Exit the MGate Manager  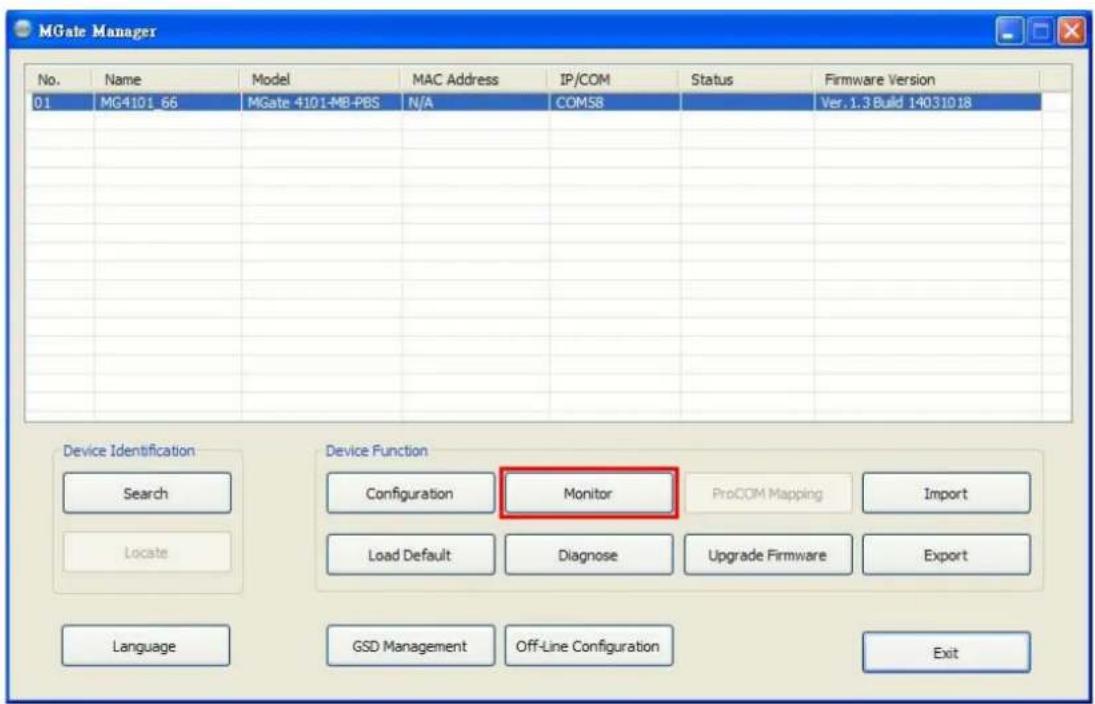tap(946, 652)
